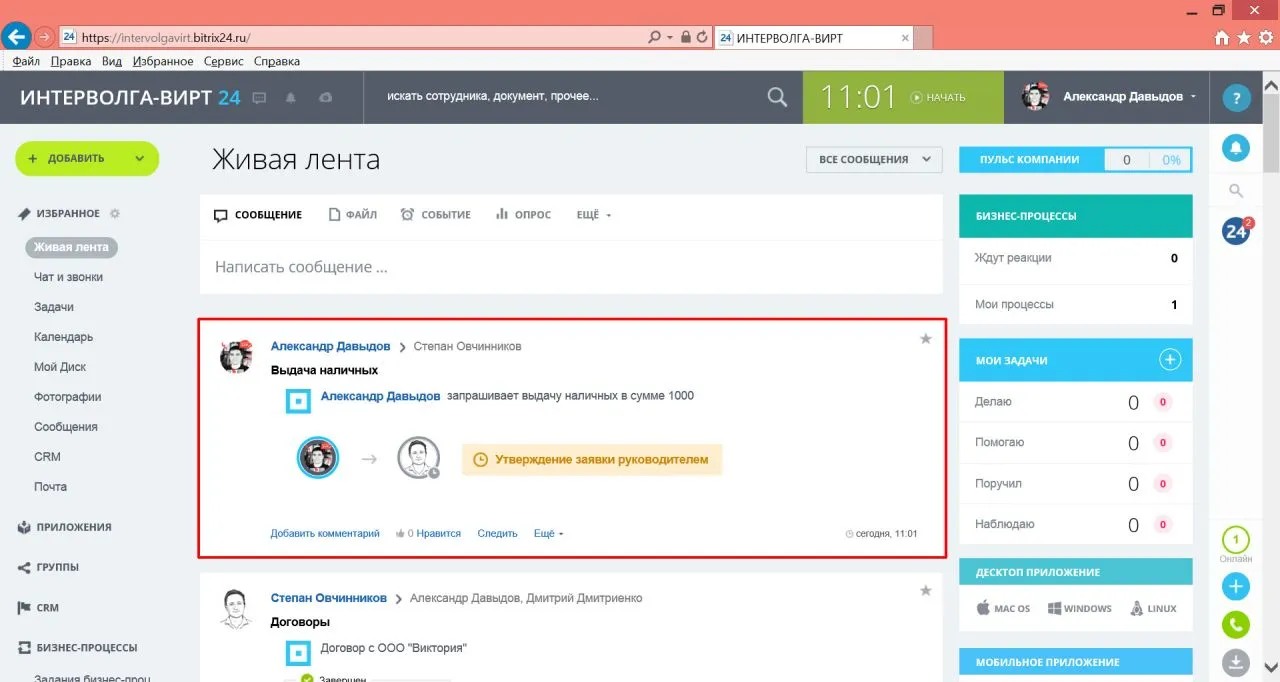The image size is (1280, 682).
Task: Start workday with Начать button
Action: pos(938,98)
